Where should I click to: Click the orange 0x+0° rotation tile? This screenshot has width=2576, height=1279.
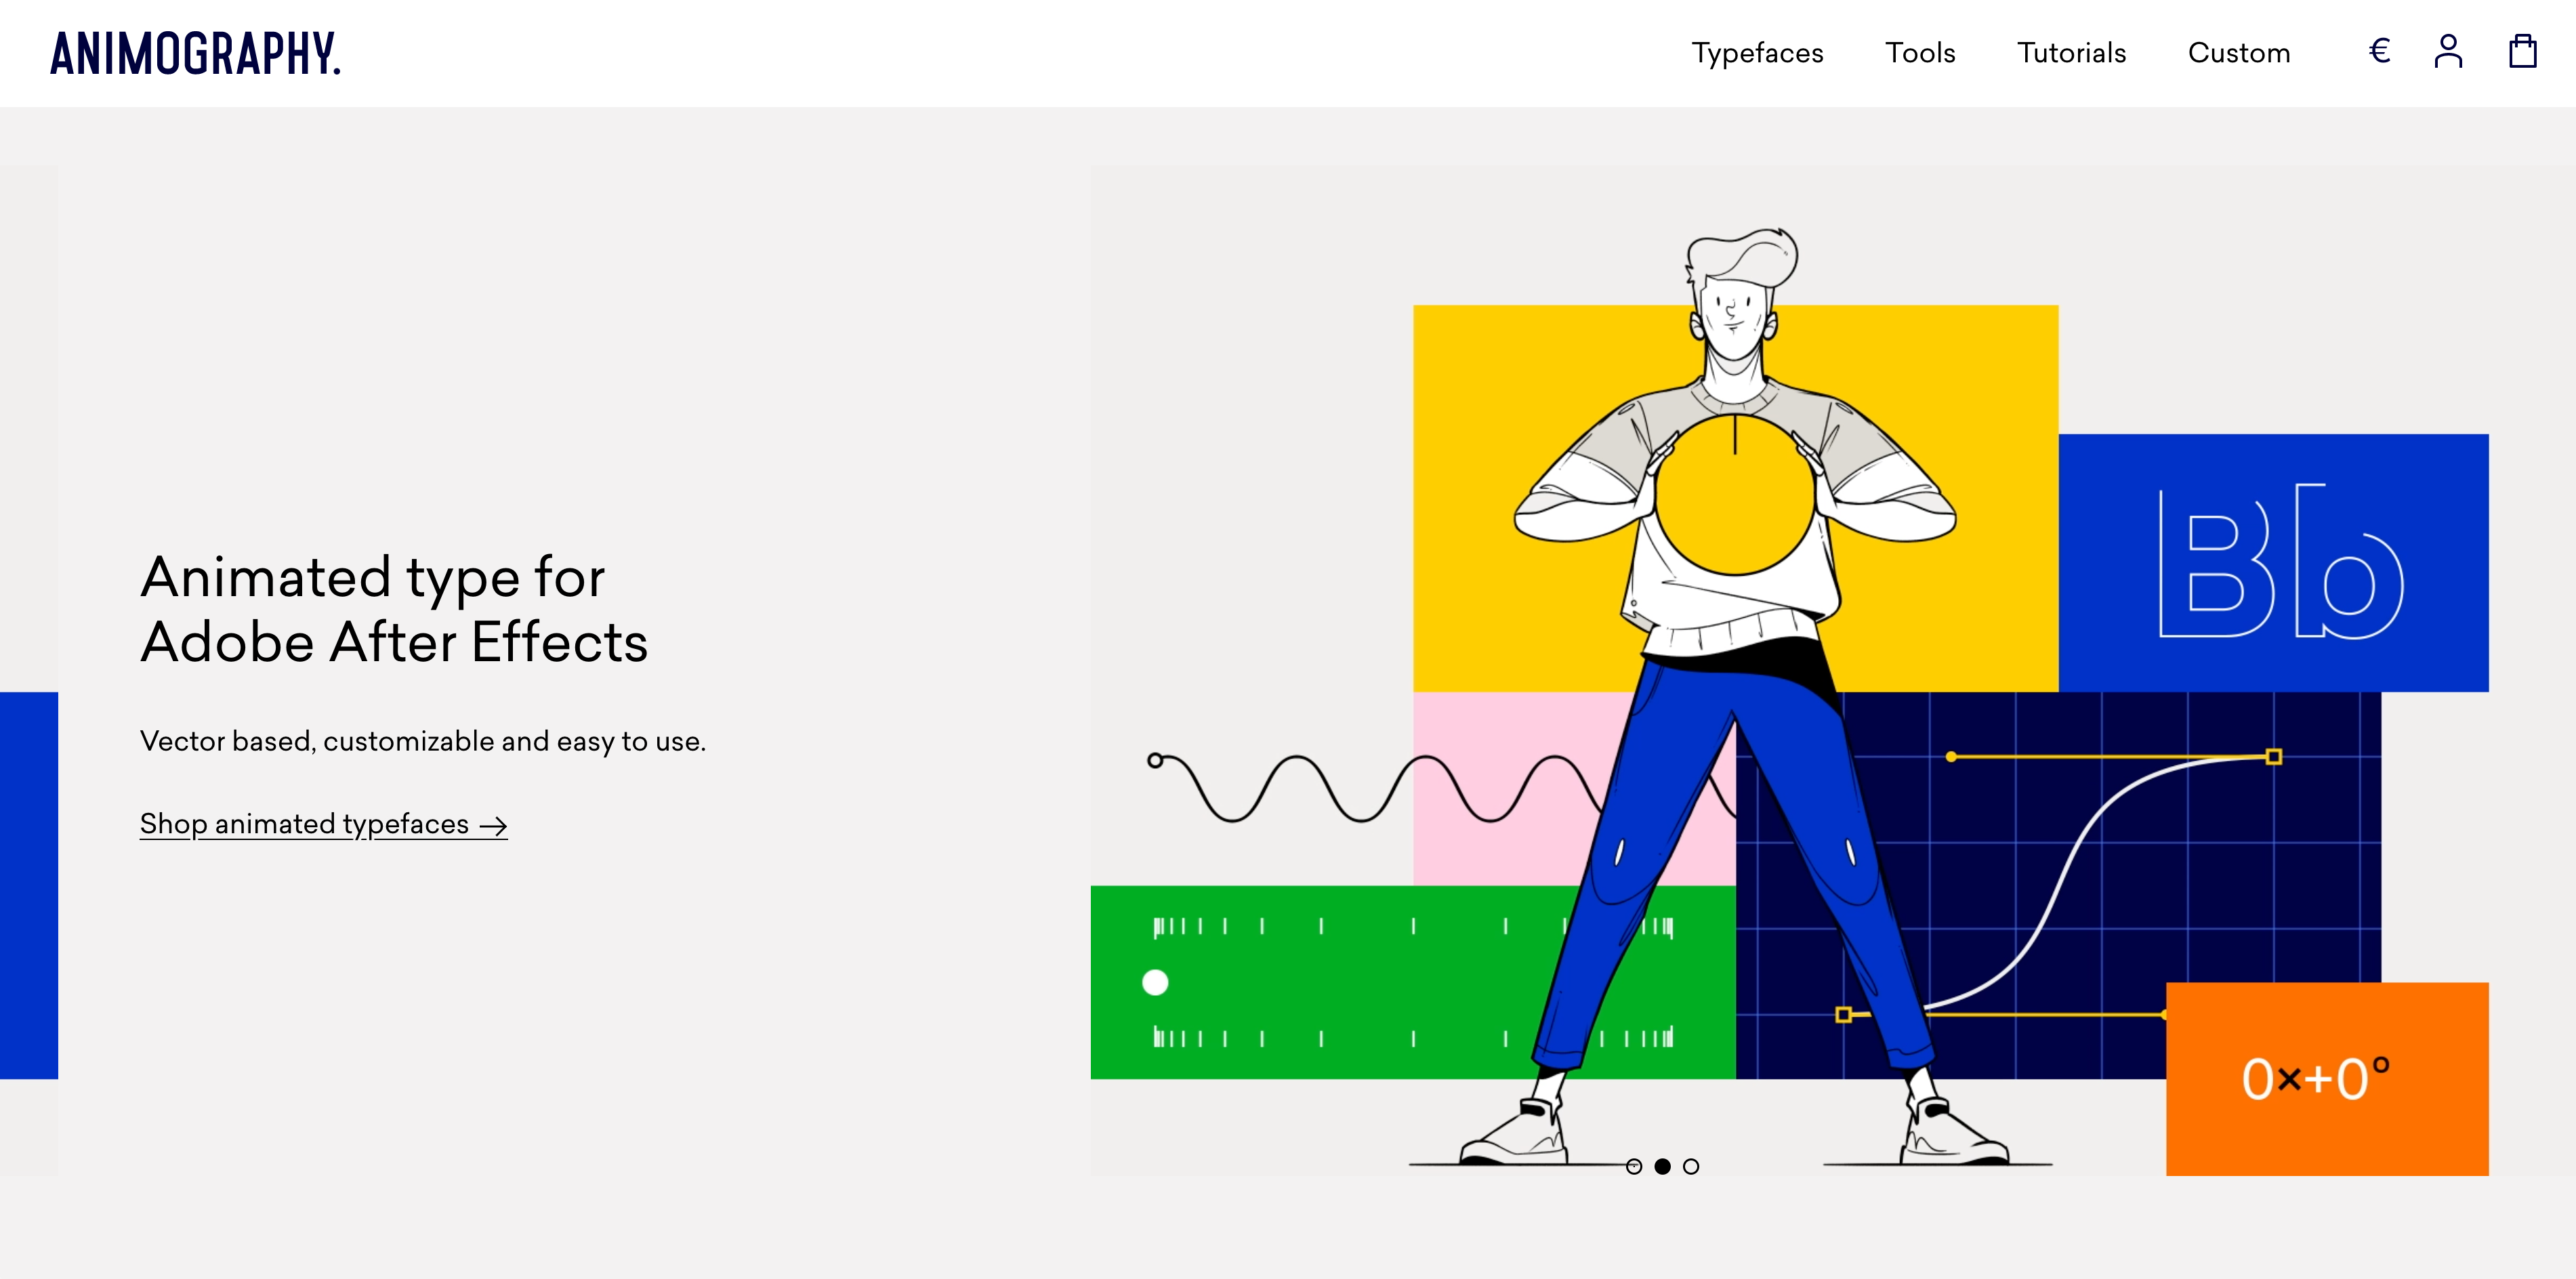tap(2327, 1079)
